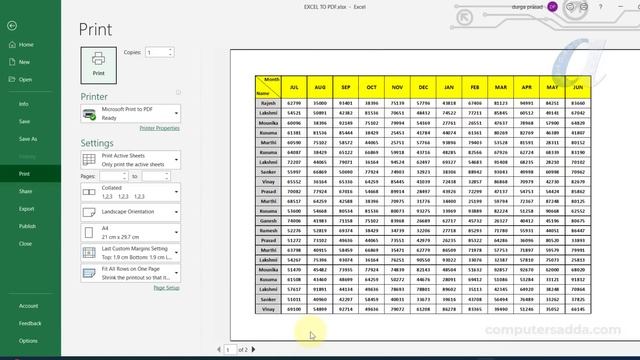This screenshot has height=360, width=640.
Task: Go to previous preview page arrow
Action: coord(219,349)
